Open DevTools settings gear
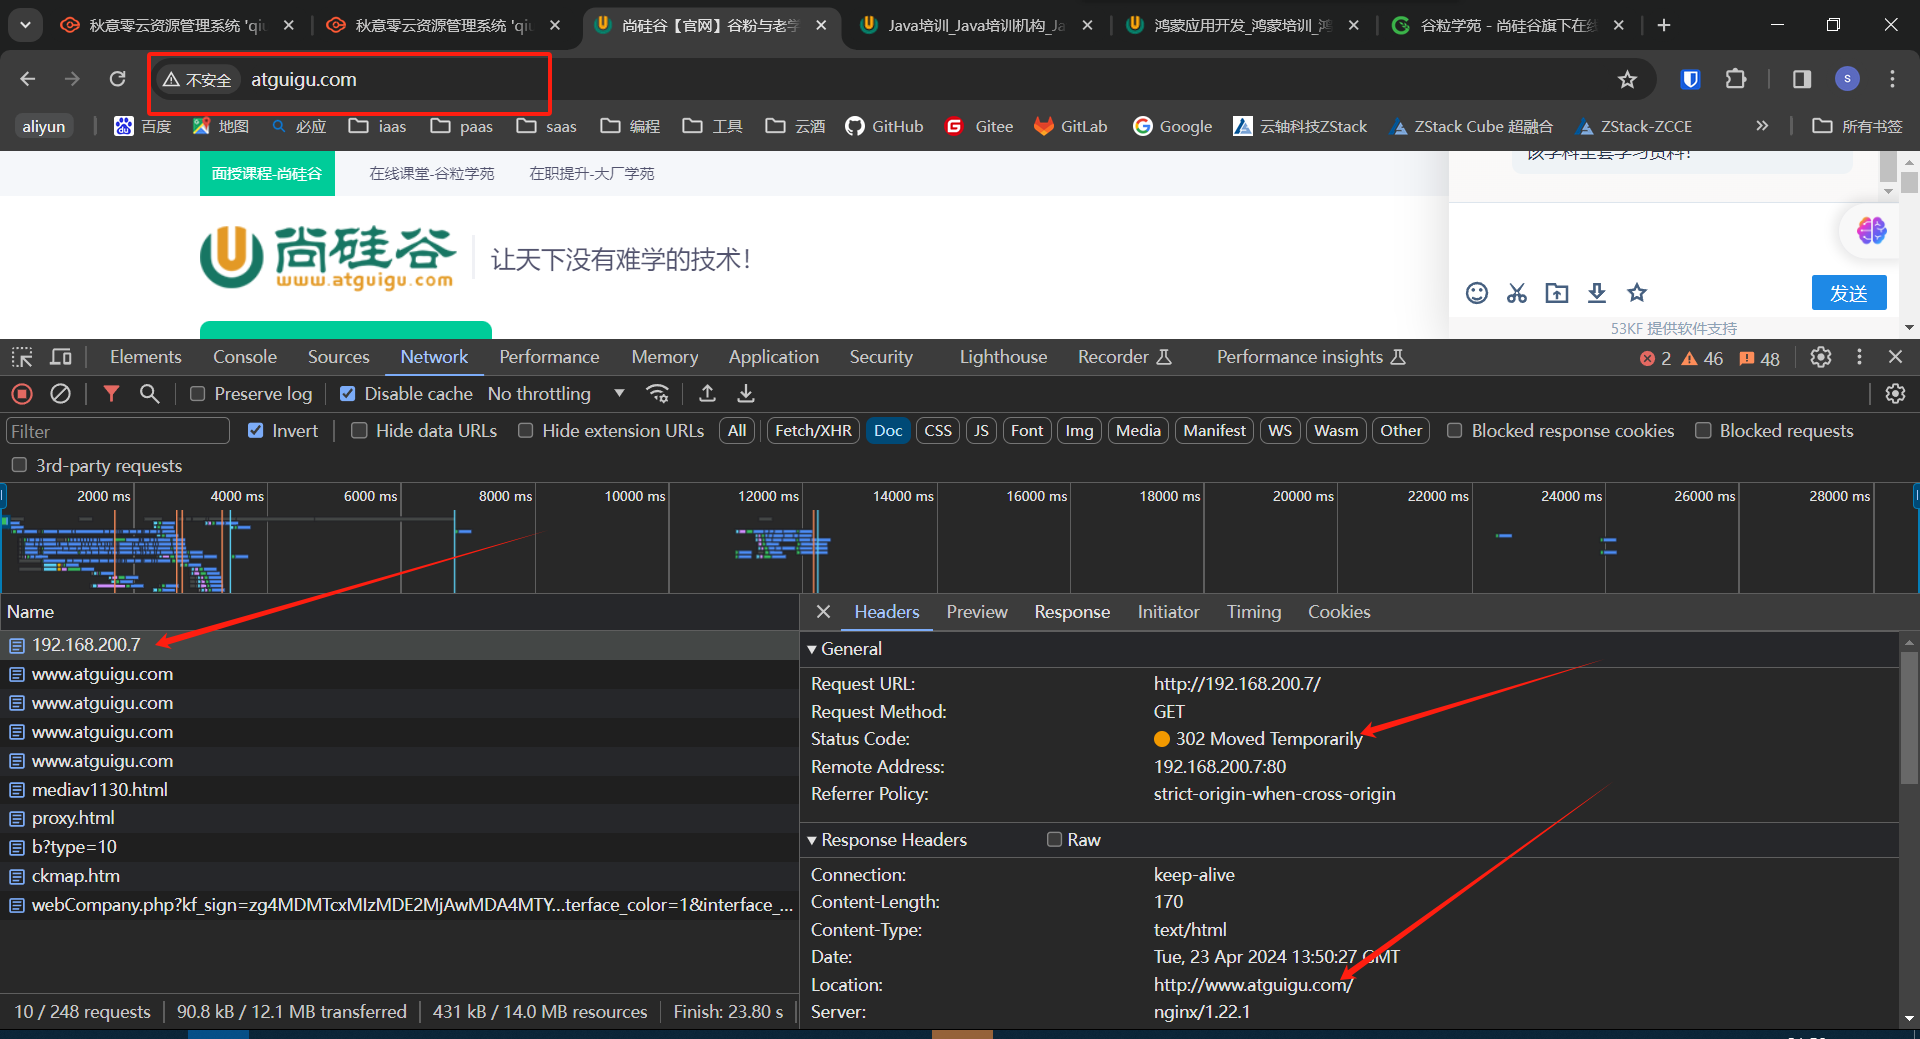 point(1821,357)
